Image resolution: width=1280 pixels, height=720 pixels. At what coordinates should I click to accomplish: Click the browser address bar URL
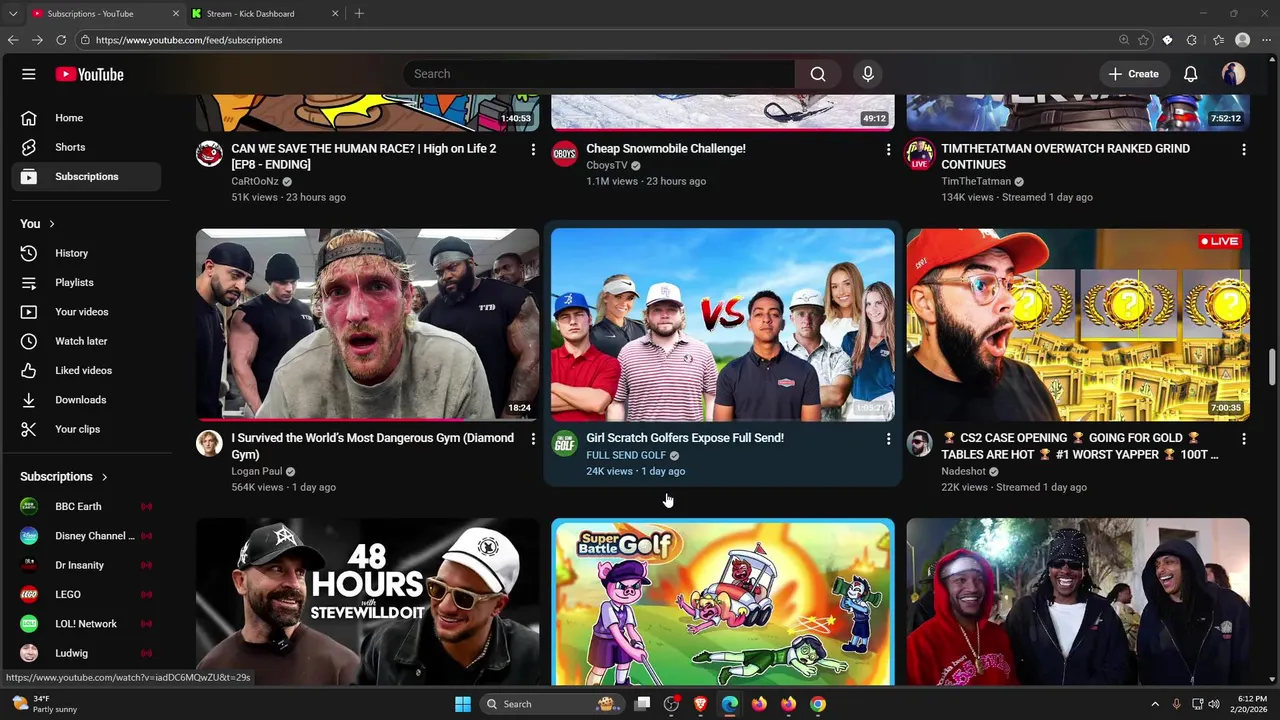click(189, 40)
